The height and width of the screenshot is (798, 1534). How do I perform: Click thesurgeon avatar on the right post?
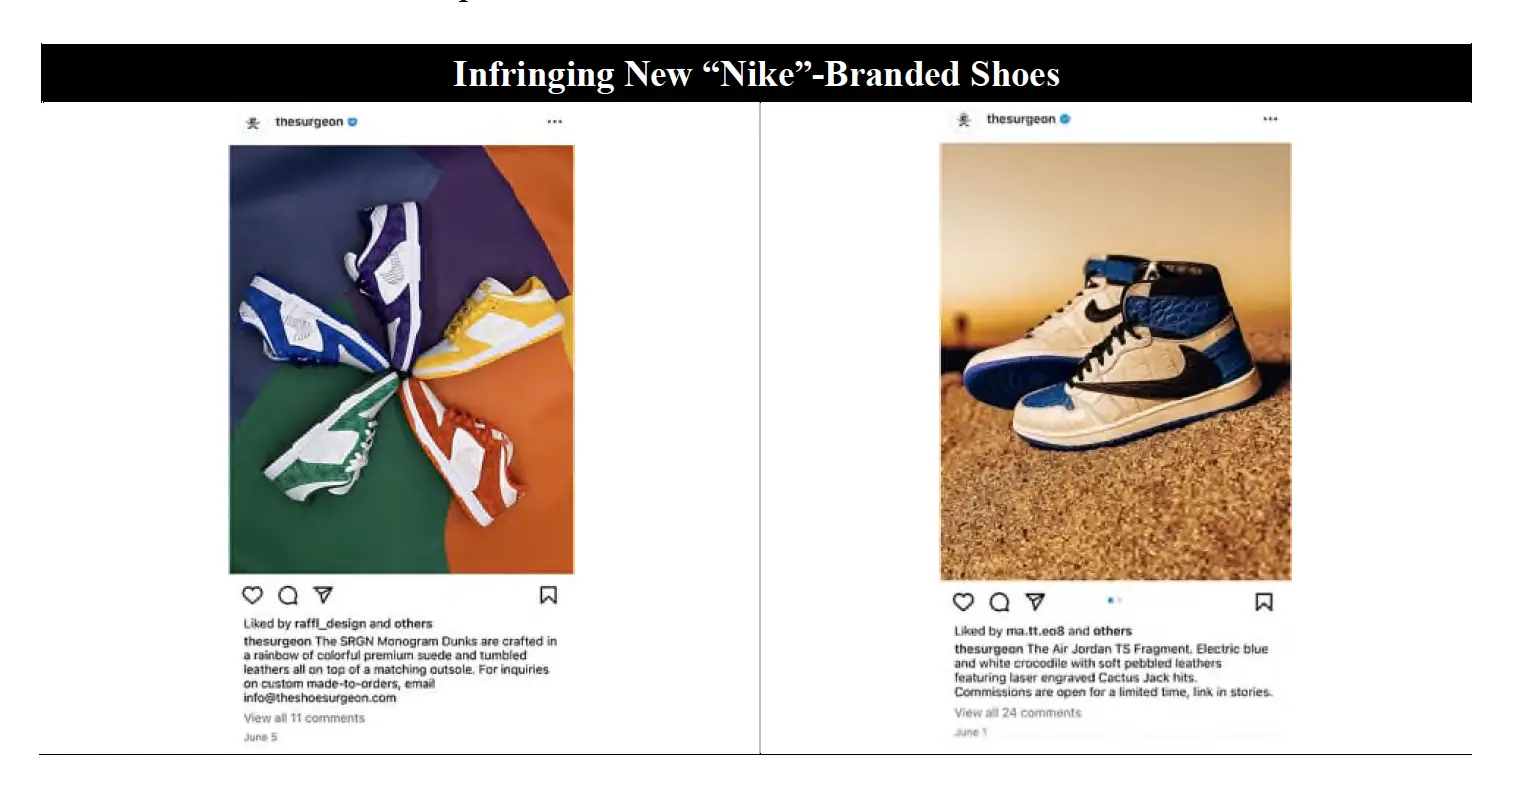[964, 119]
